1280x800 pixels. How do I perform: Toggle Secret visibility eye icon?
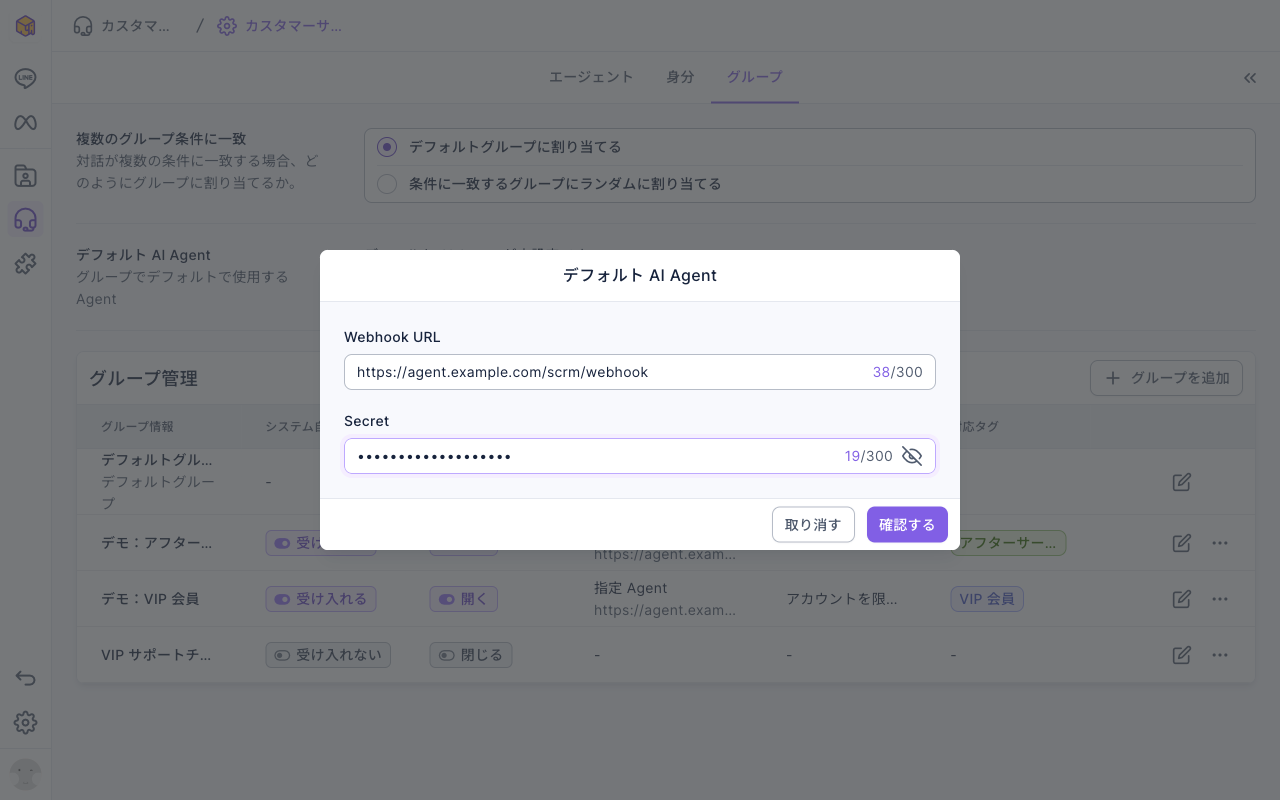(x=912, y=456)
